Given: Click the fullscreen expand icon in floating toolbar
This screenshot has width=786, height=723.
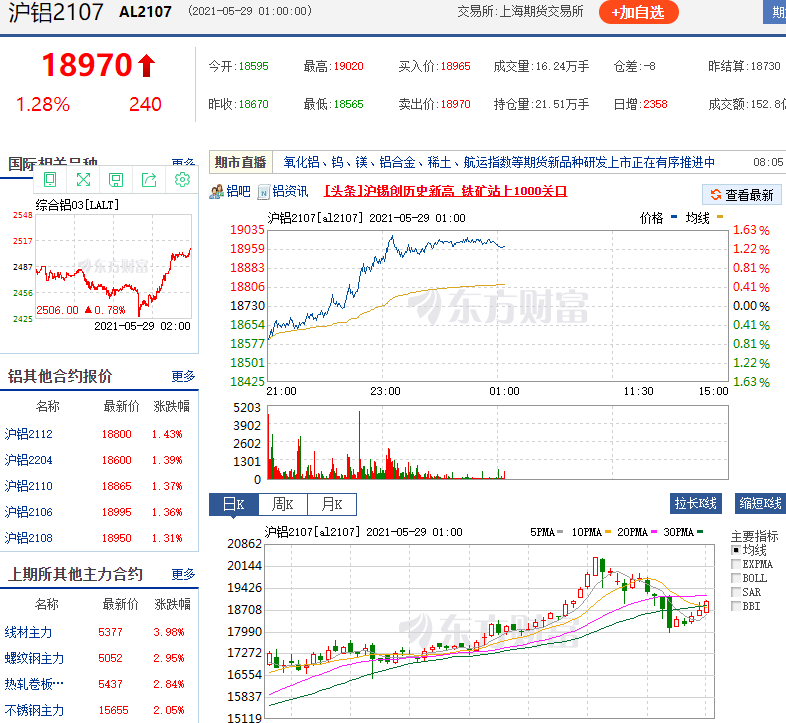Looking at the screenshot, I should 83,179.
